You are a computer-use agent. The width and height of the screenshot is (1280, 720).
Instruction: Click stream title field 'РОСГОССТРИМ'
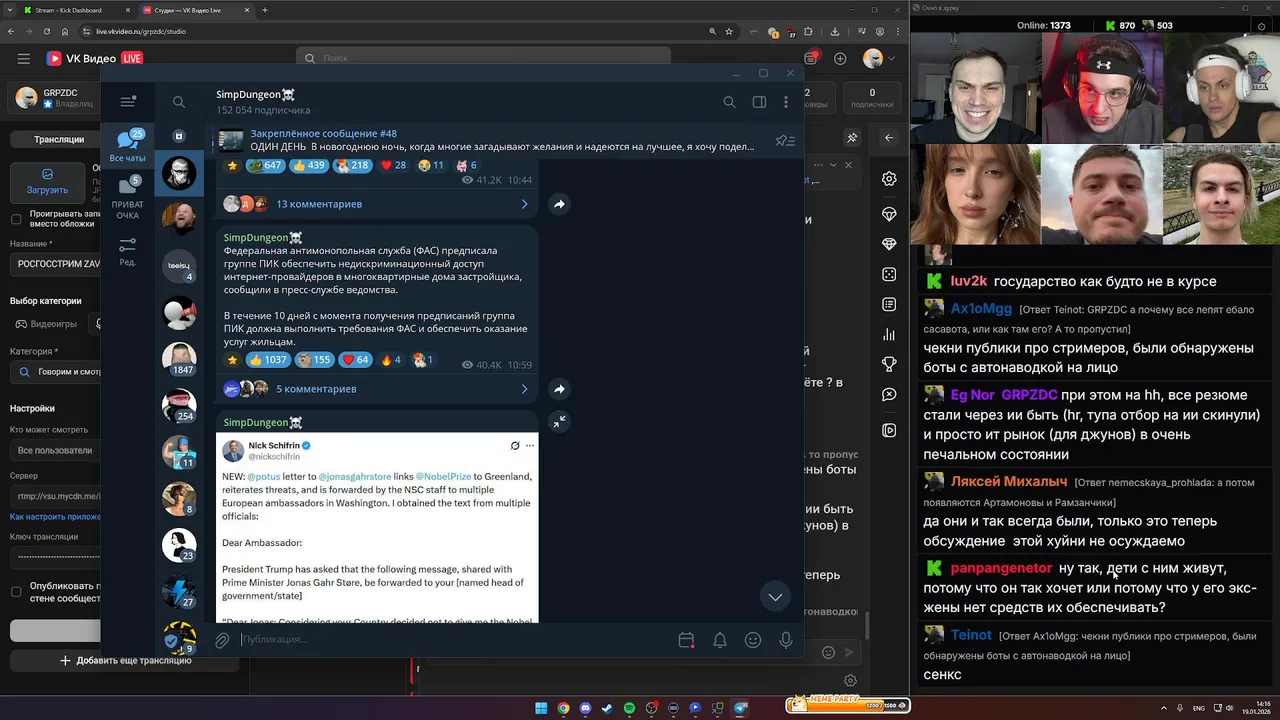pos(56,265)
